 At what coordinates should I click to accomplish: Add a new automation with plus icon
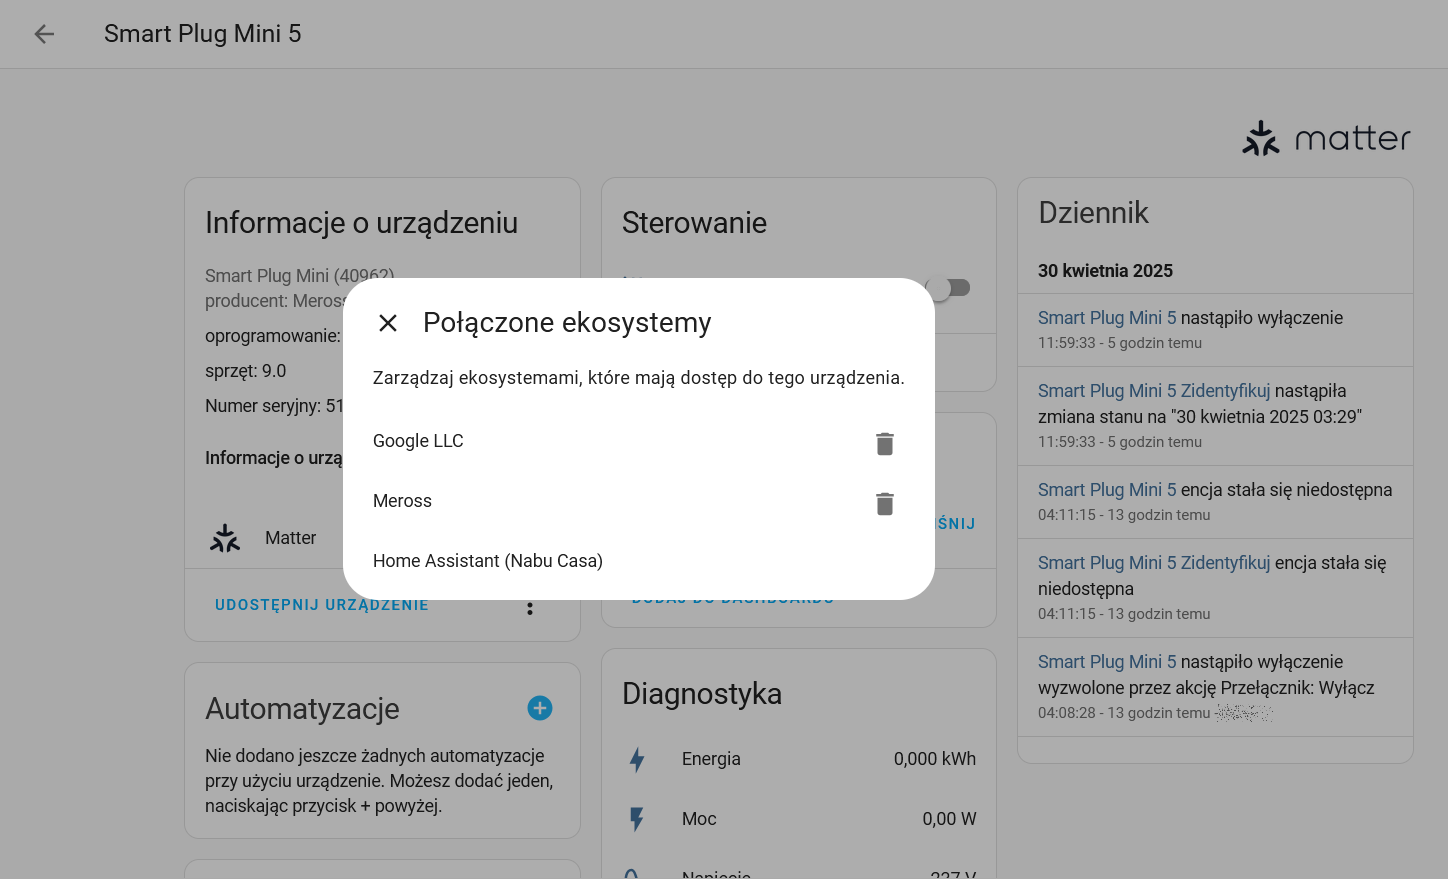[x=540, y=708]
